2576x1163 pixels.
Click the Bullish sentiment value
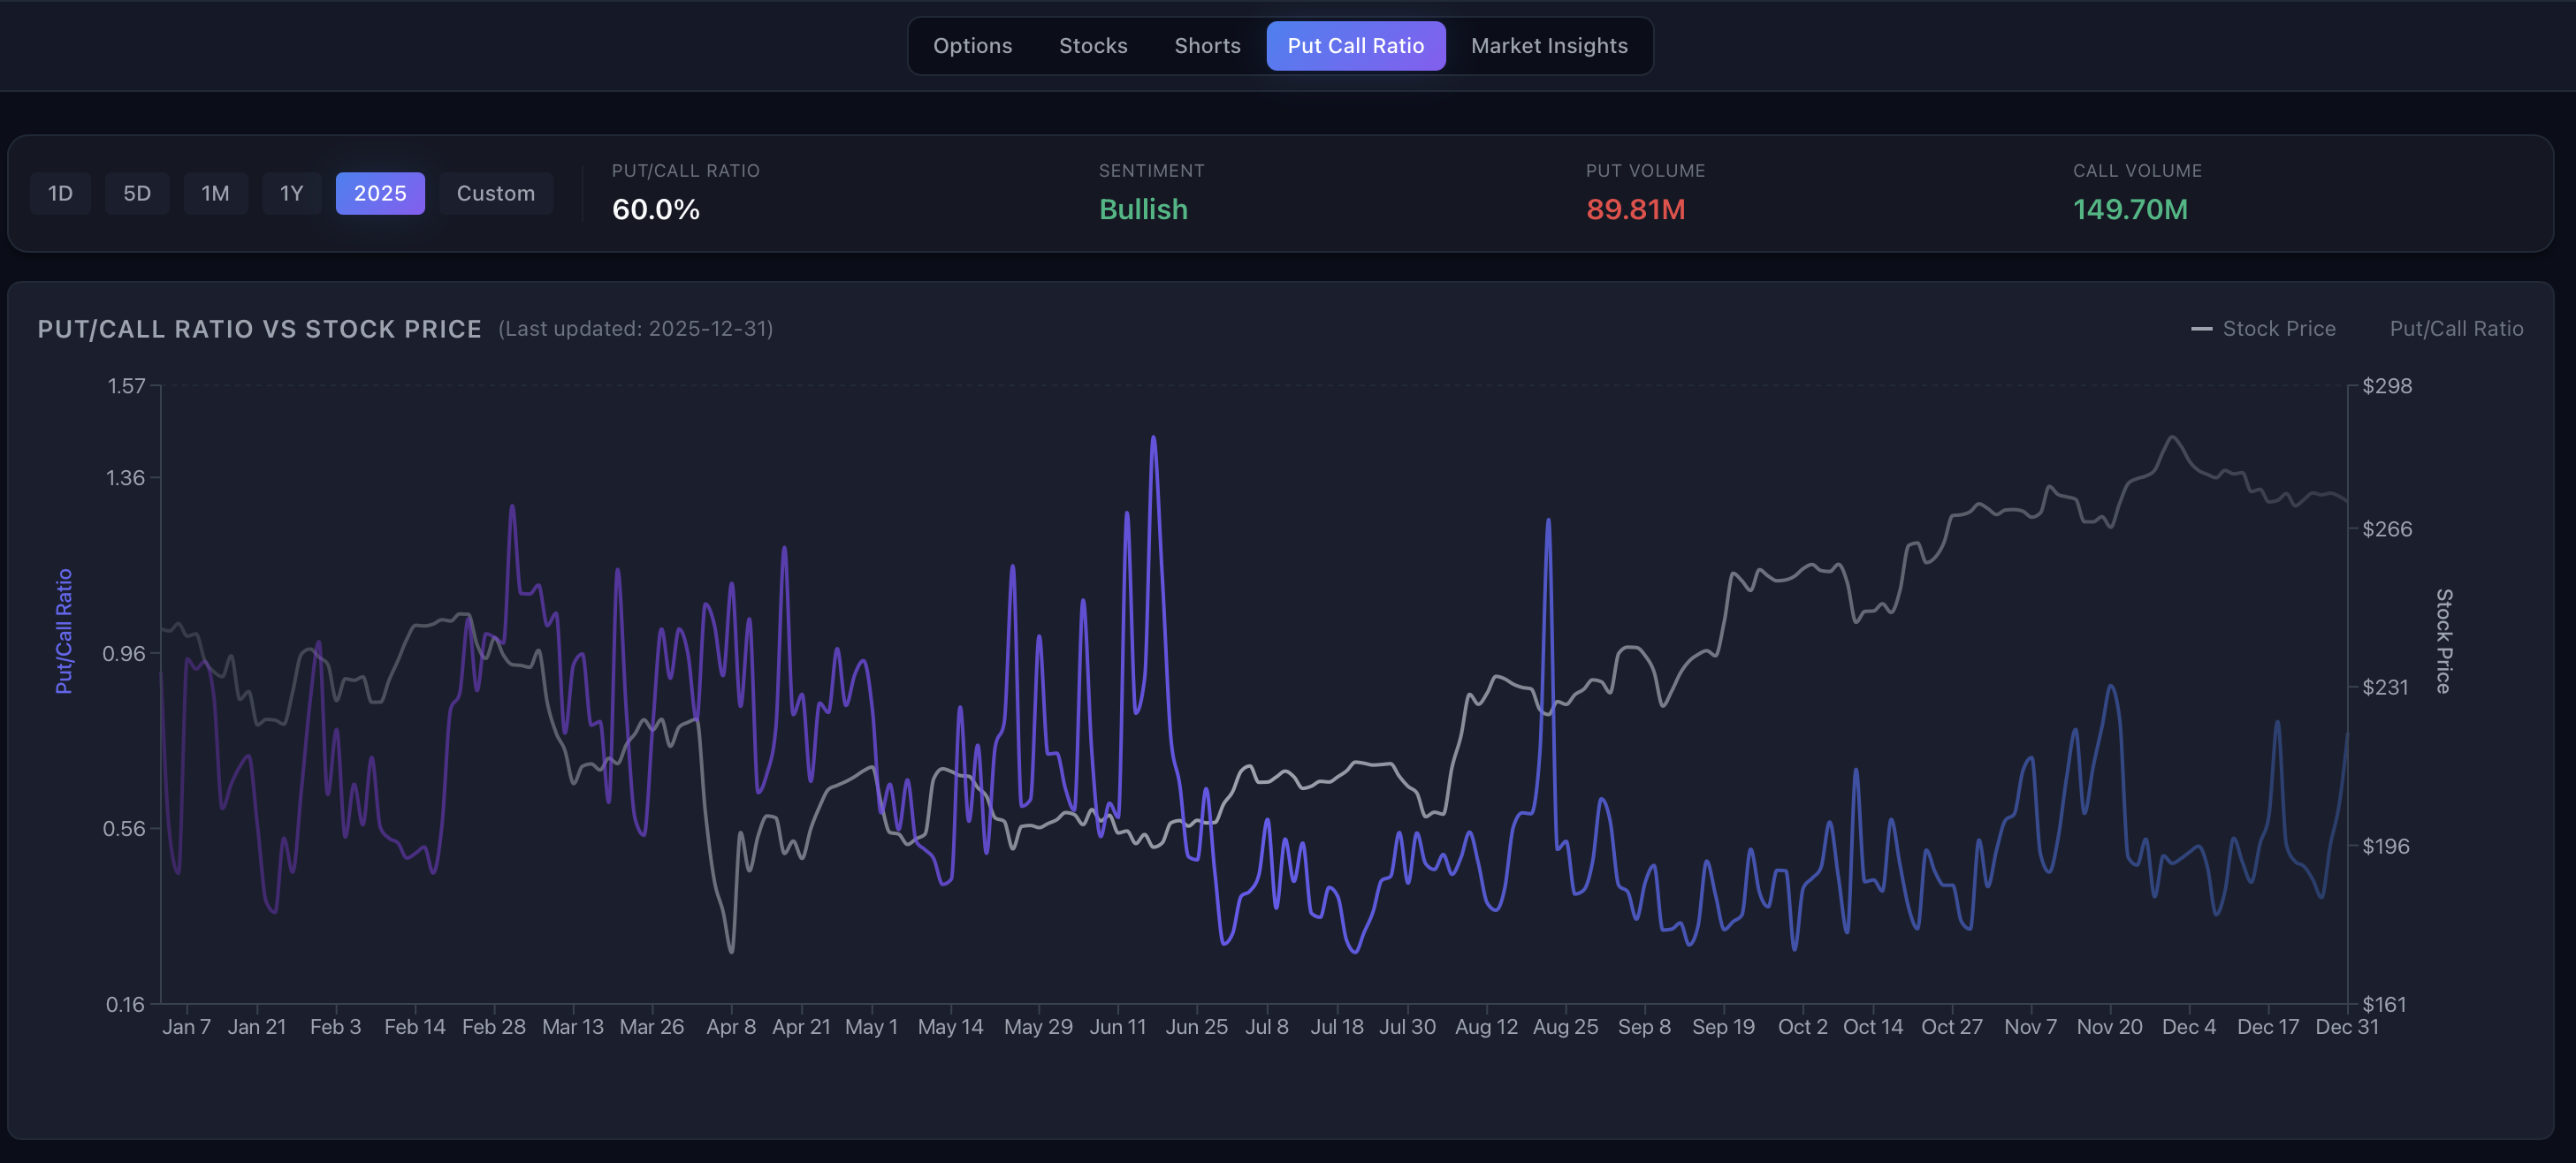tap(1143, 210)
